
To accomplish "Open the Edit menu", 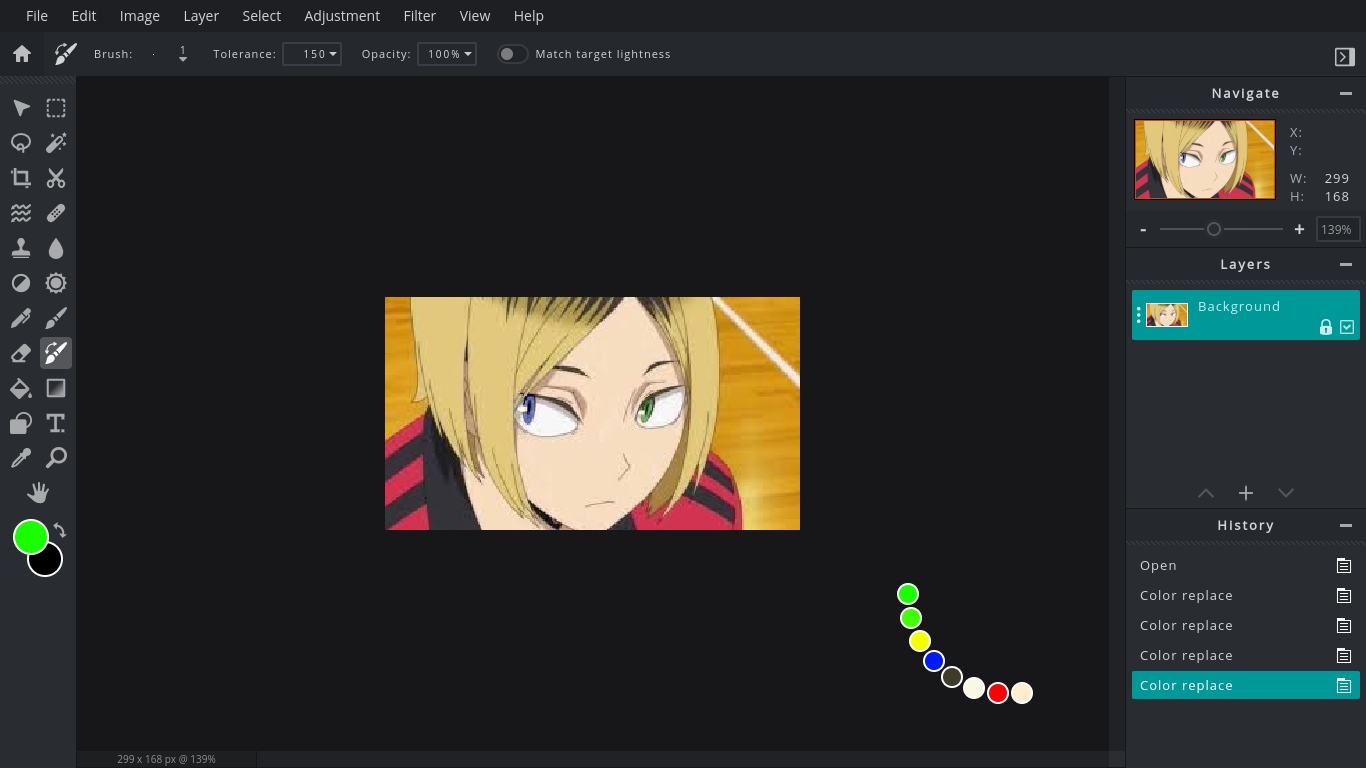I will pos(84,16).
